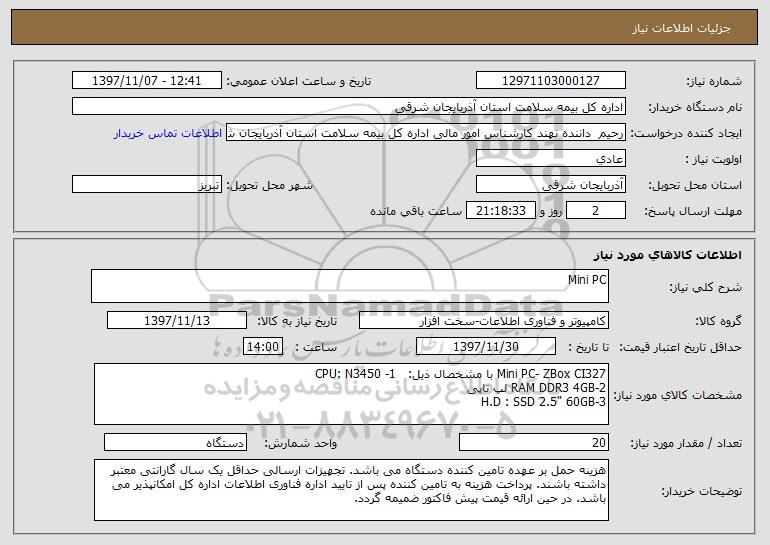Image resolution: width=770 pixels, height=545 pixels.
Task: Click label نام دستگاه خریدار
Action: coord(695,107)
